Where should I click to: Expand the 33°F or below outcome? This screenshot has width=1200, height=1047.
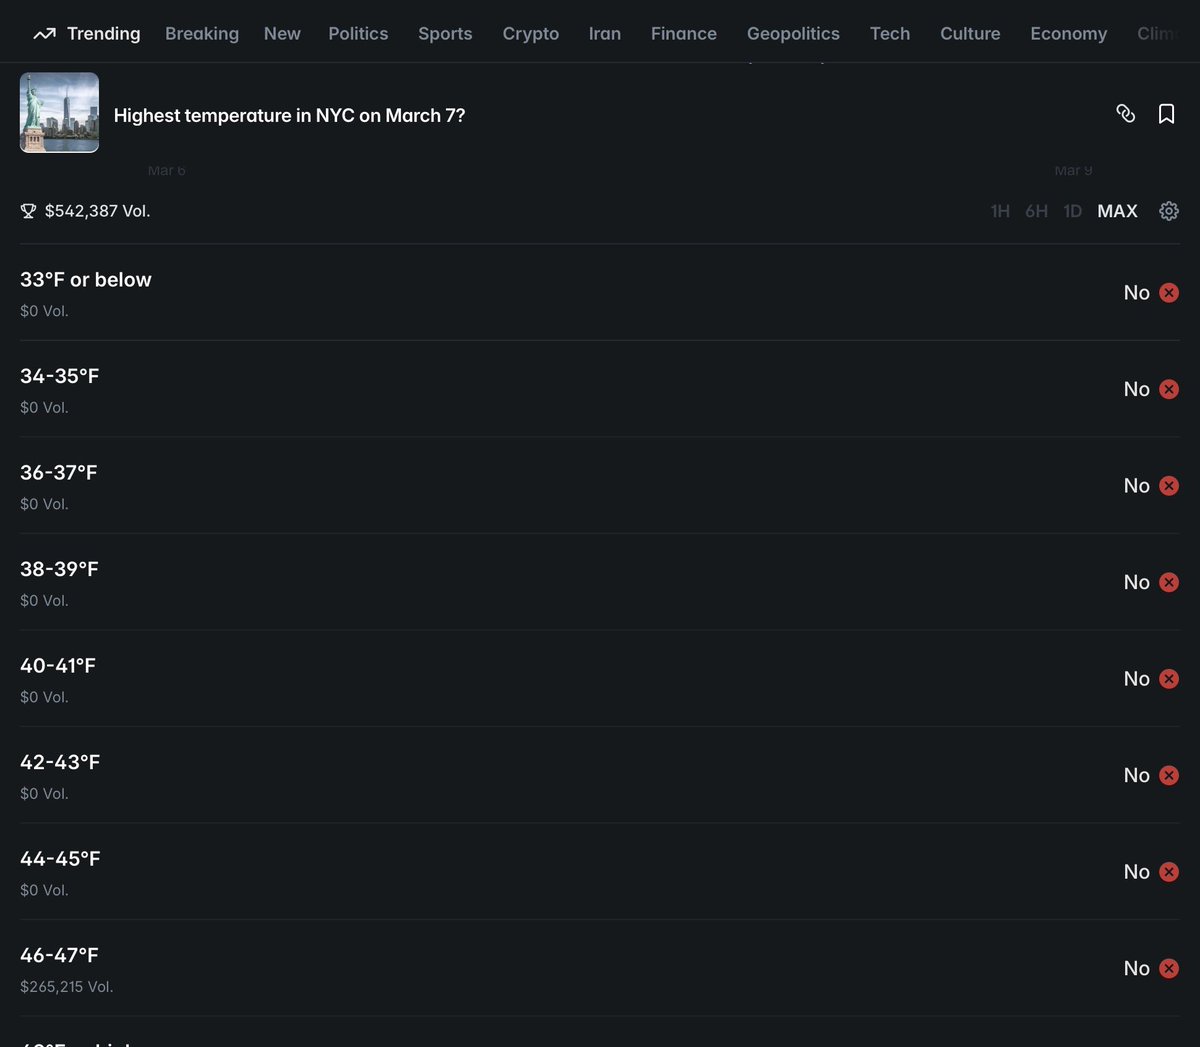[600, 293]
